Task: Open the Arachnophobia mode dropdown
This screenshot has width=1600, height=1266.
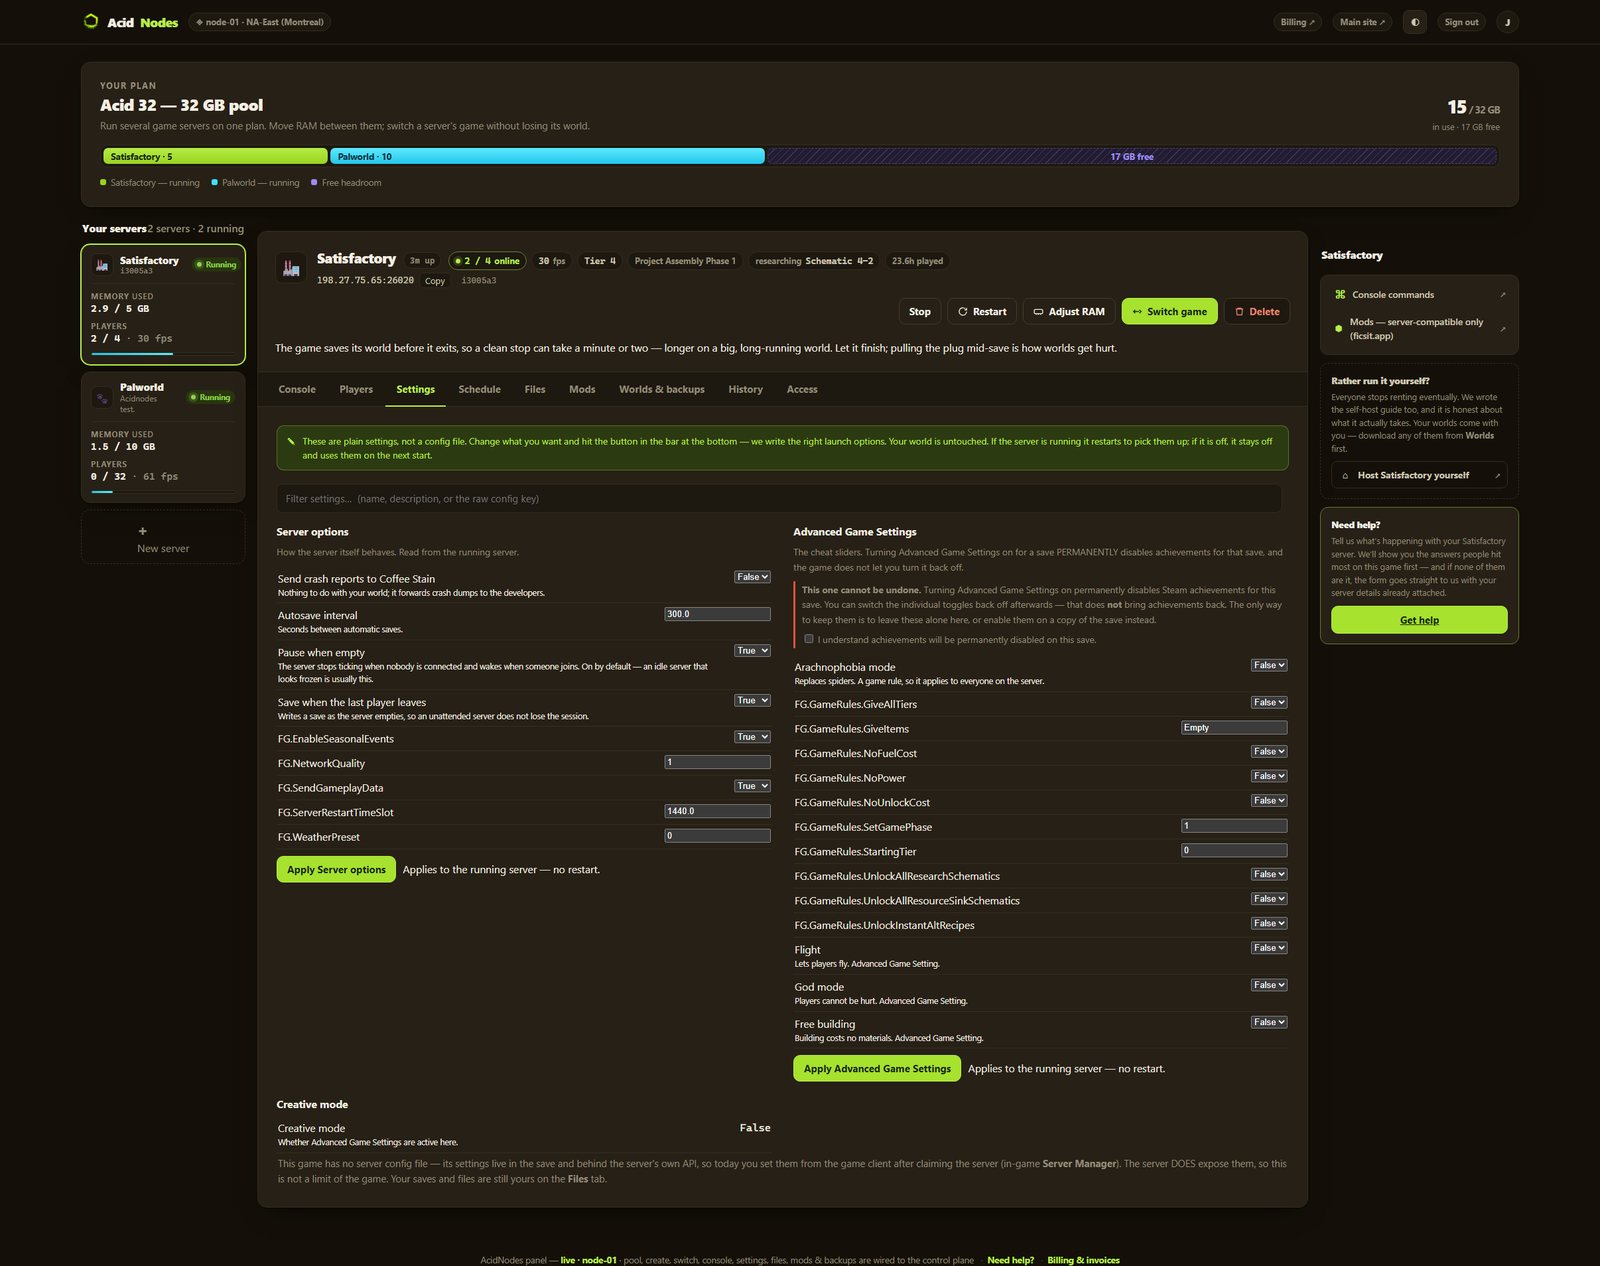Action: (x=1269, y=665)
